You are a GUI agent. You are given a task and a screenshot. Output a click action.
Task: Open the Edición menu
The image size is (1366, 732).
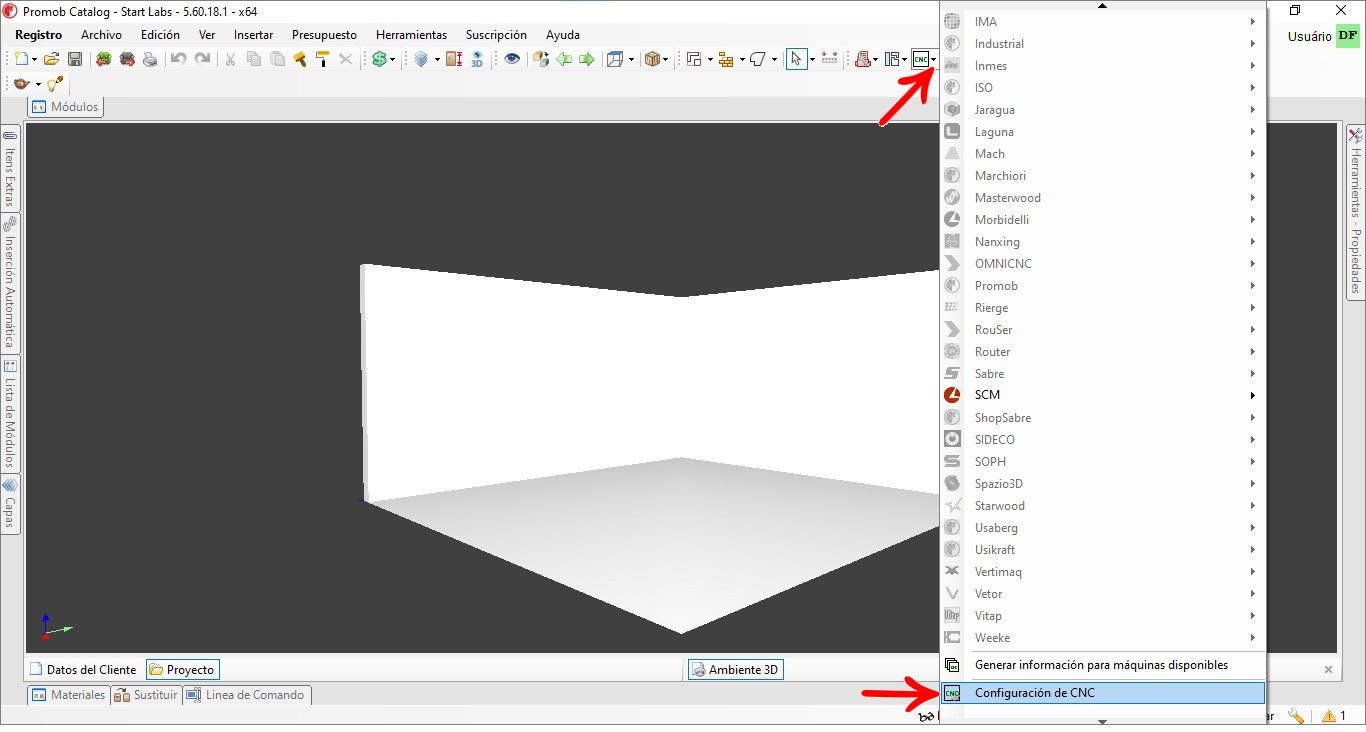160,35
